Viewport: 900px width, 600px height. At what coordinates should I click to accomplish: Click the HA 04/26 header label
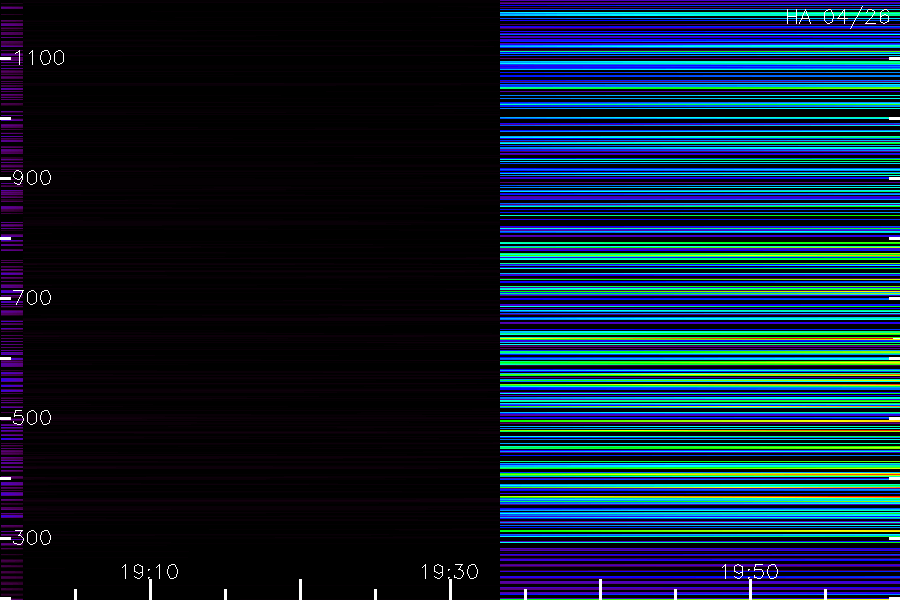click(838, 17)
